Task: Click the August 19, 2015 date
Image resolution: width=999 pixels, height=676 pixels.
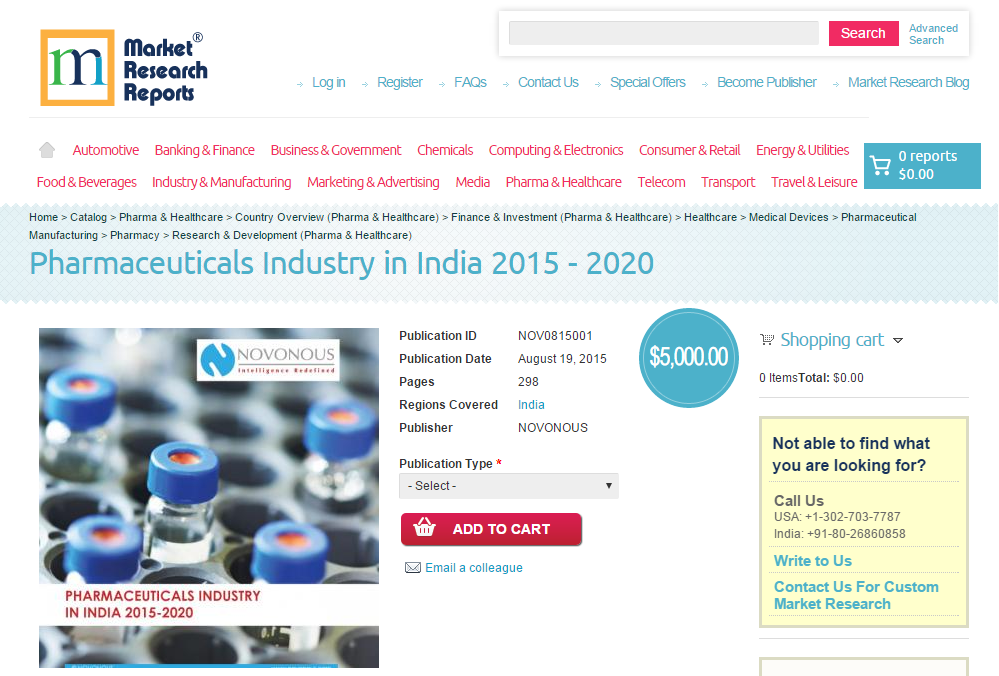Action: (562, 359)
